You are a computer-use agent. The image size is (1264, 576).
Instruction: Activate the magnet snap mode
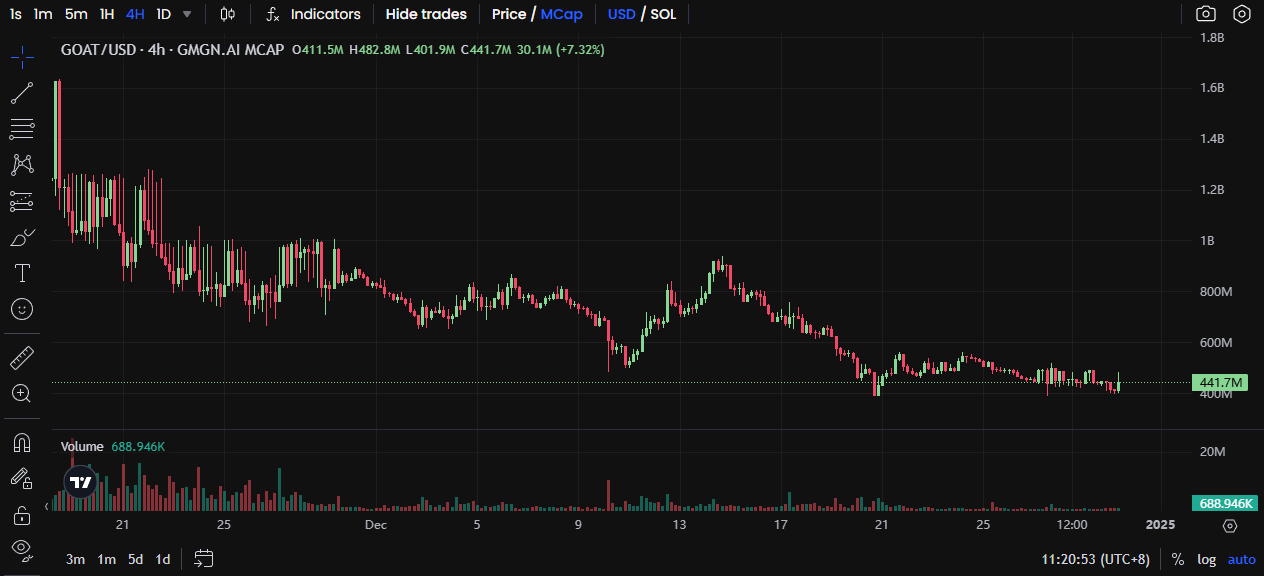pos(22,442)
